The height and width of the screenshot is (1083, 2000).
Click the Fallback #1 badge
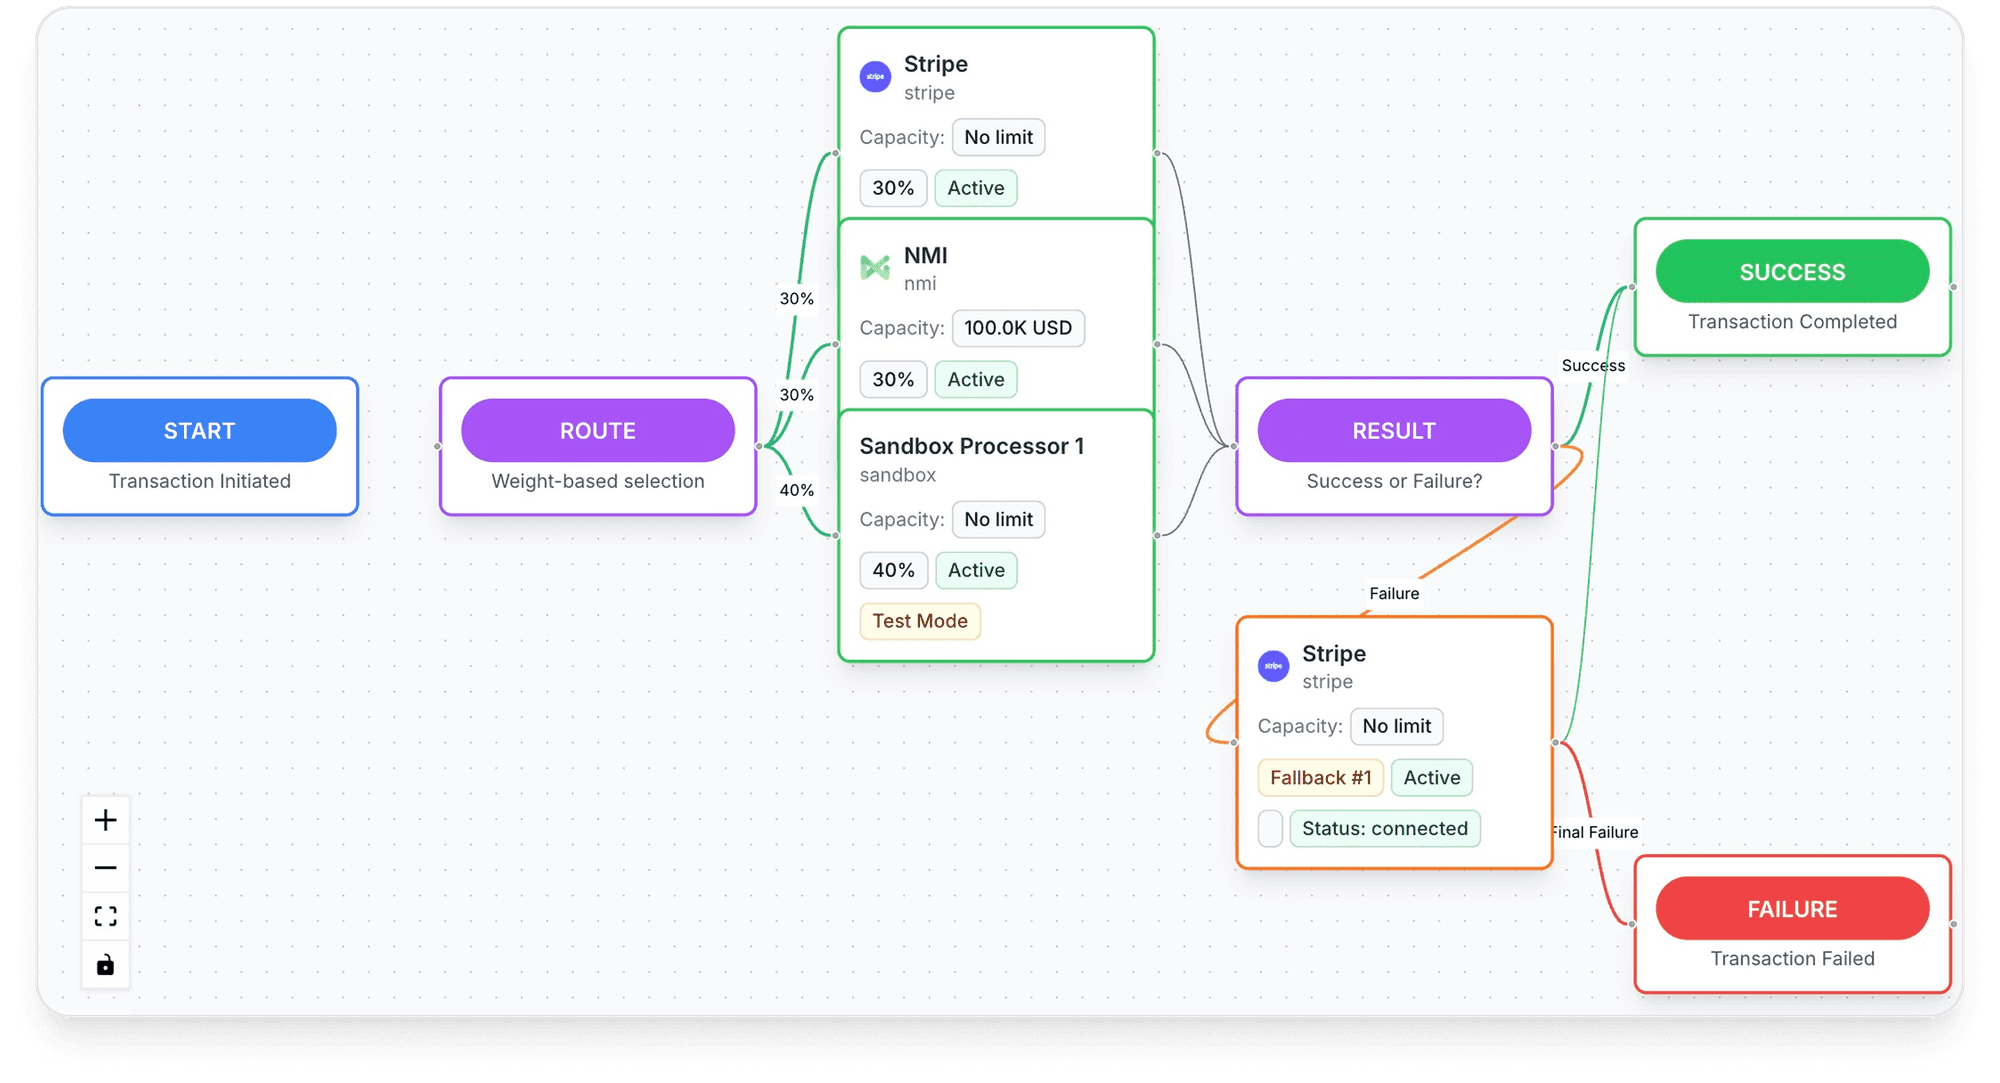1320,778
